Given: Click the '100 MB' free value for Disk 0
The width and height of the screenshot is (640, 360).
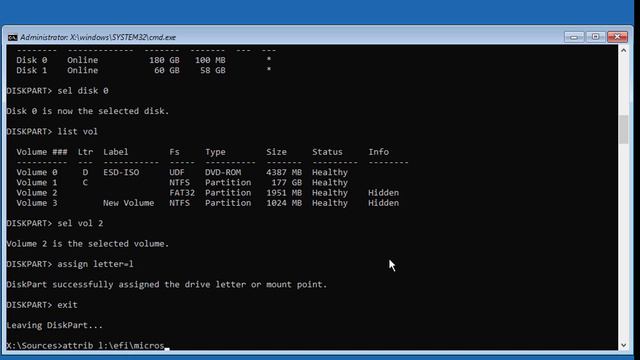Looking at the screenshot, I should tap(210, 60).
